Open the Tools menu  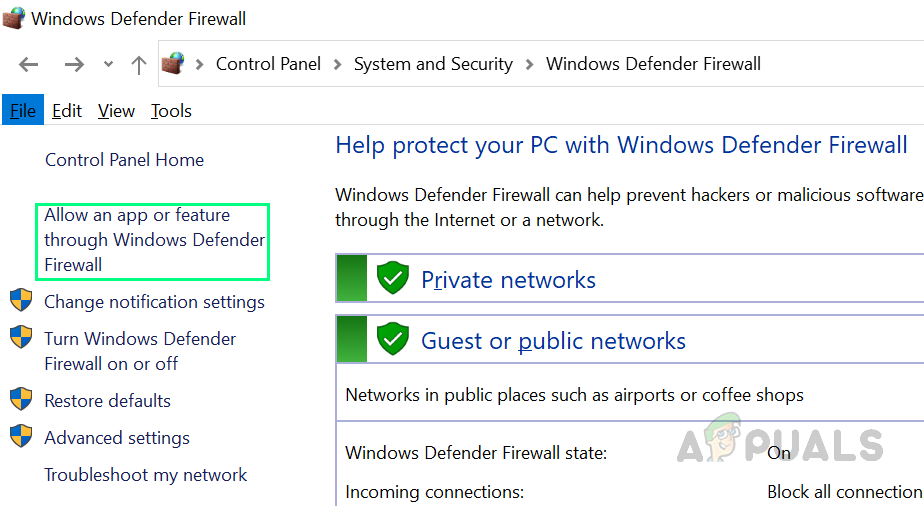pos(171,111)
